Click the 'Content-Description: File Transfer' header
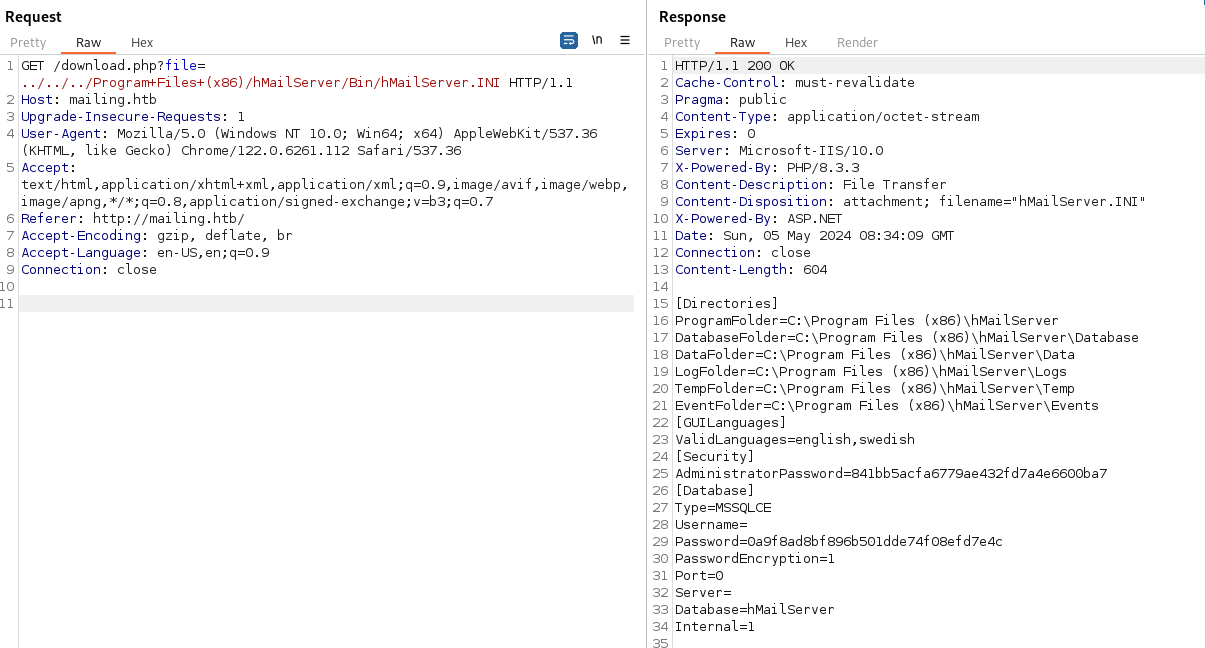 (x=811, y=184)
